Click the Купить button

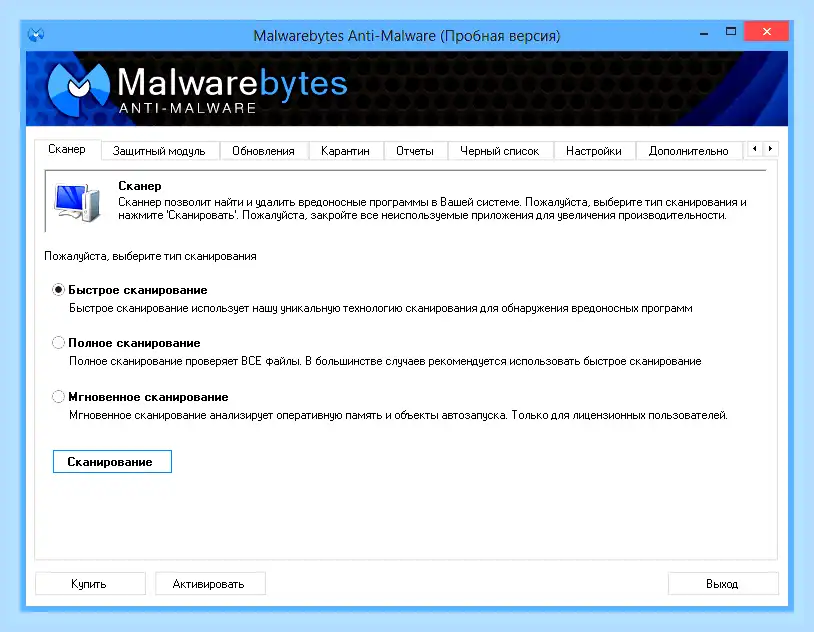pyautogui.click(x=90, y=584)
